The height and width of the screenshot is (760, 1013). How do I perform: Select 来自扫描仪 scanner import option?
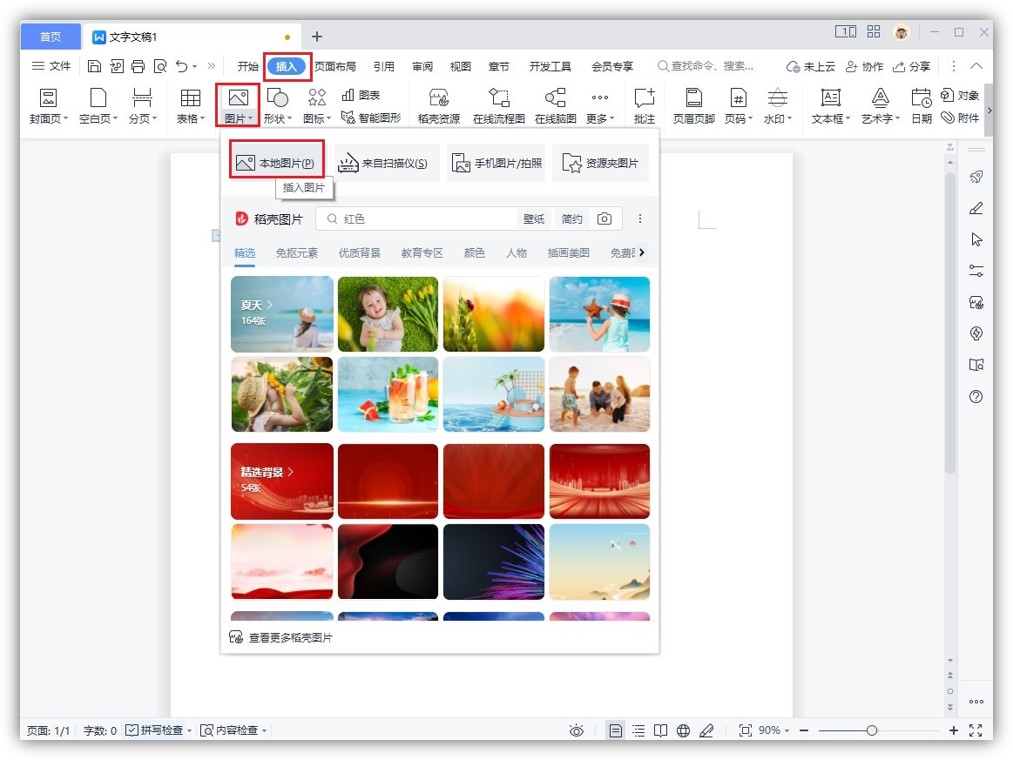click(386, 163)
